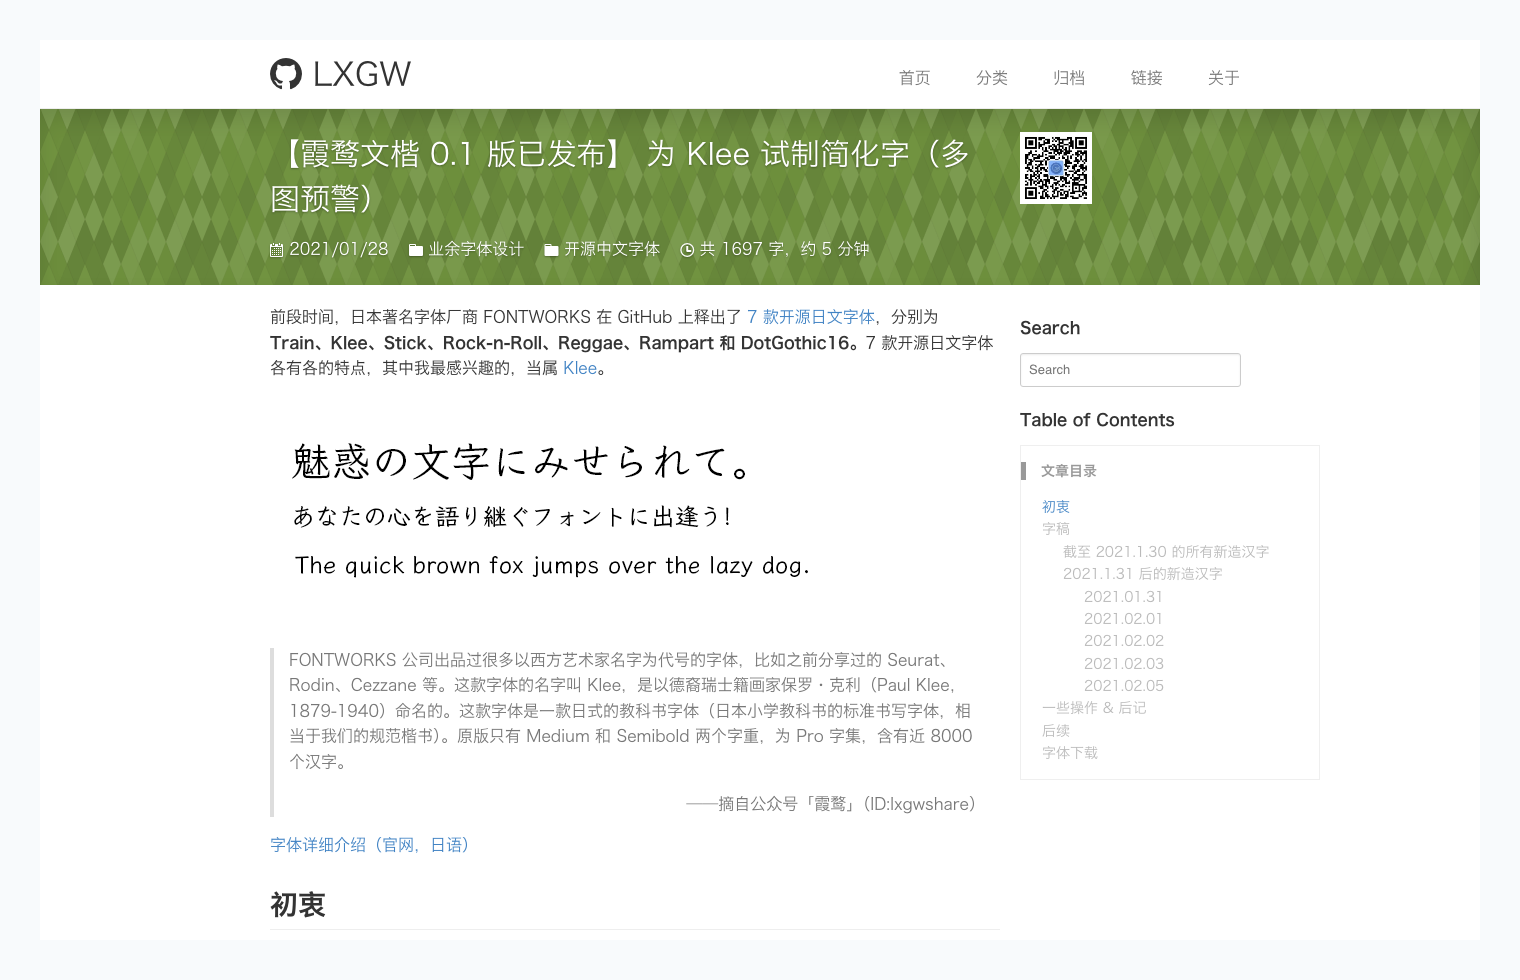Image resolution: width=1520 pixels, height=980 pixels.
Task: Click the clock icon beside word count
Action: pos(687,250)
